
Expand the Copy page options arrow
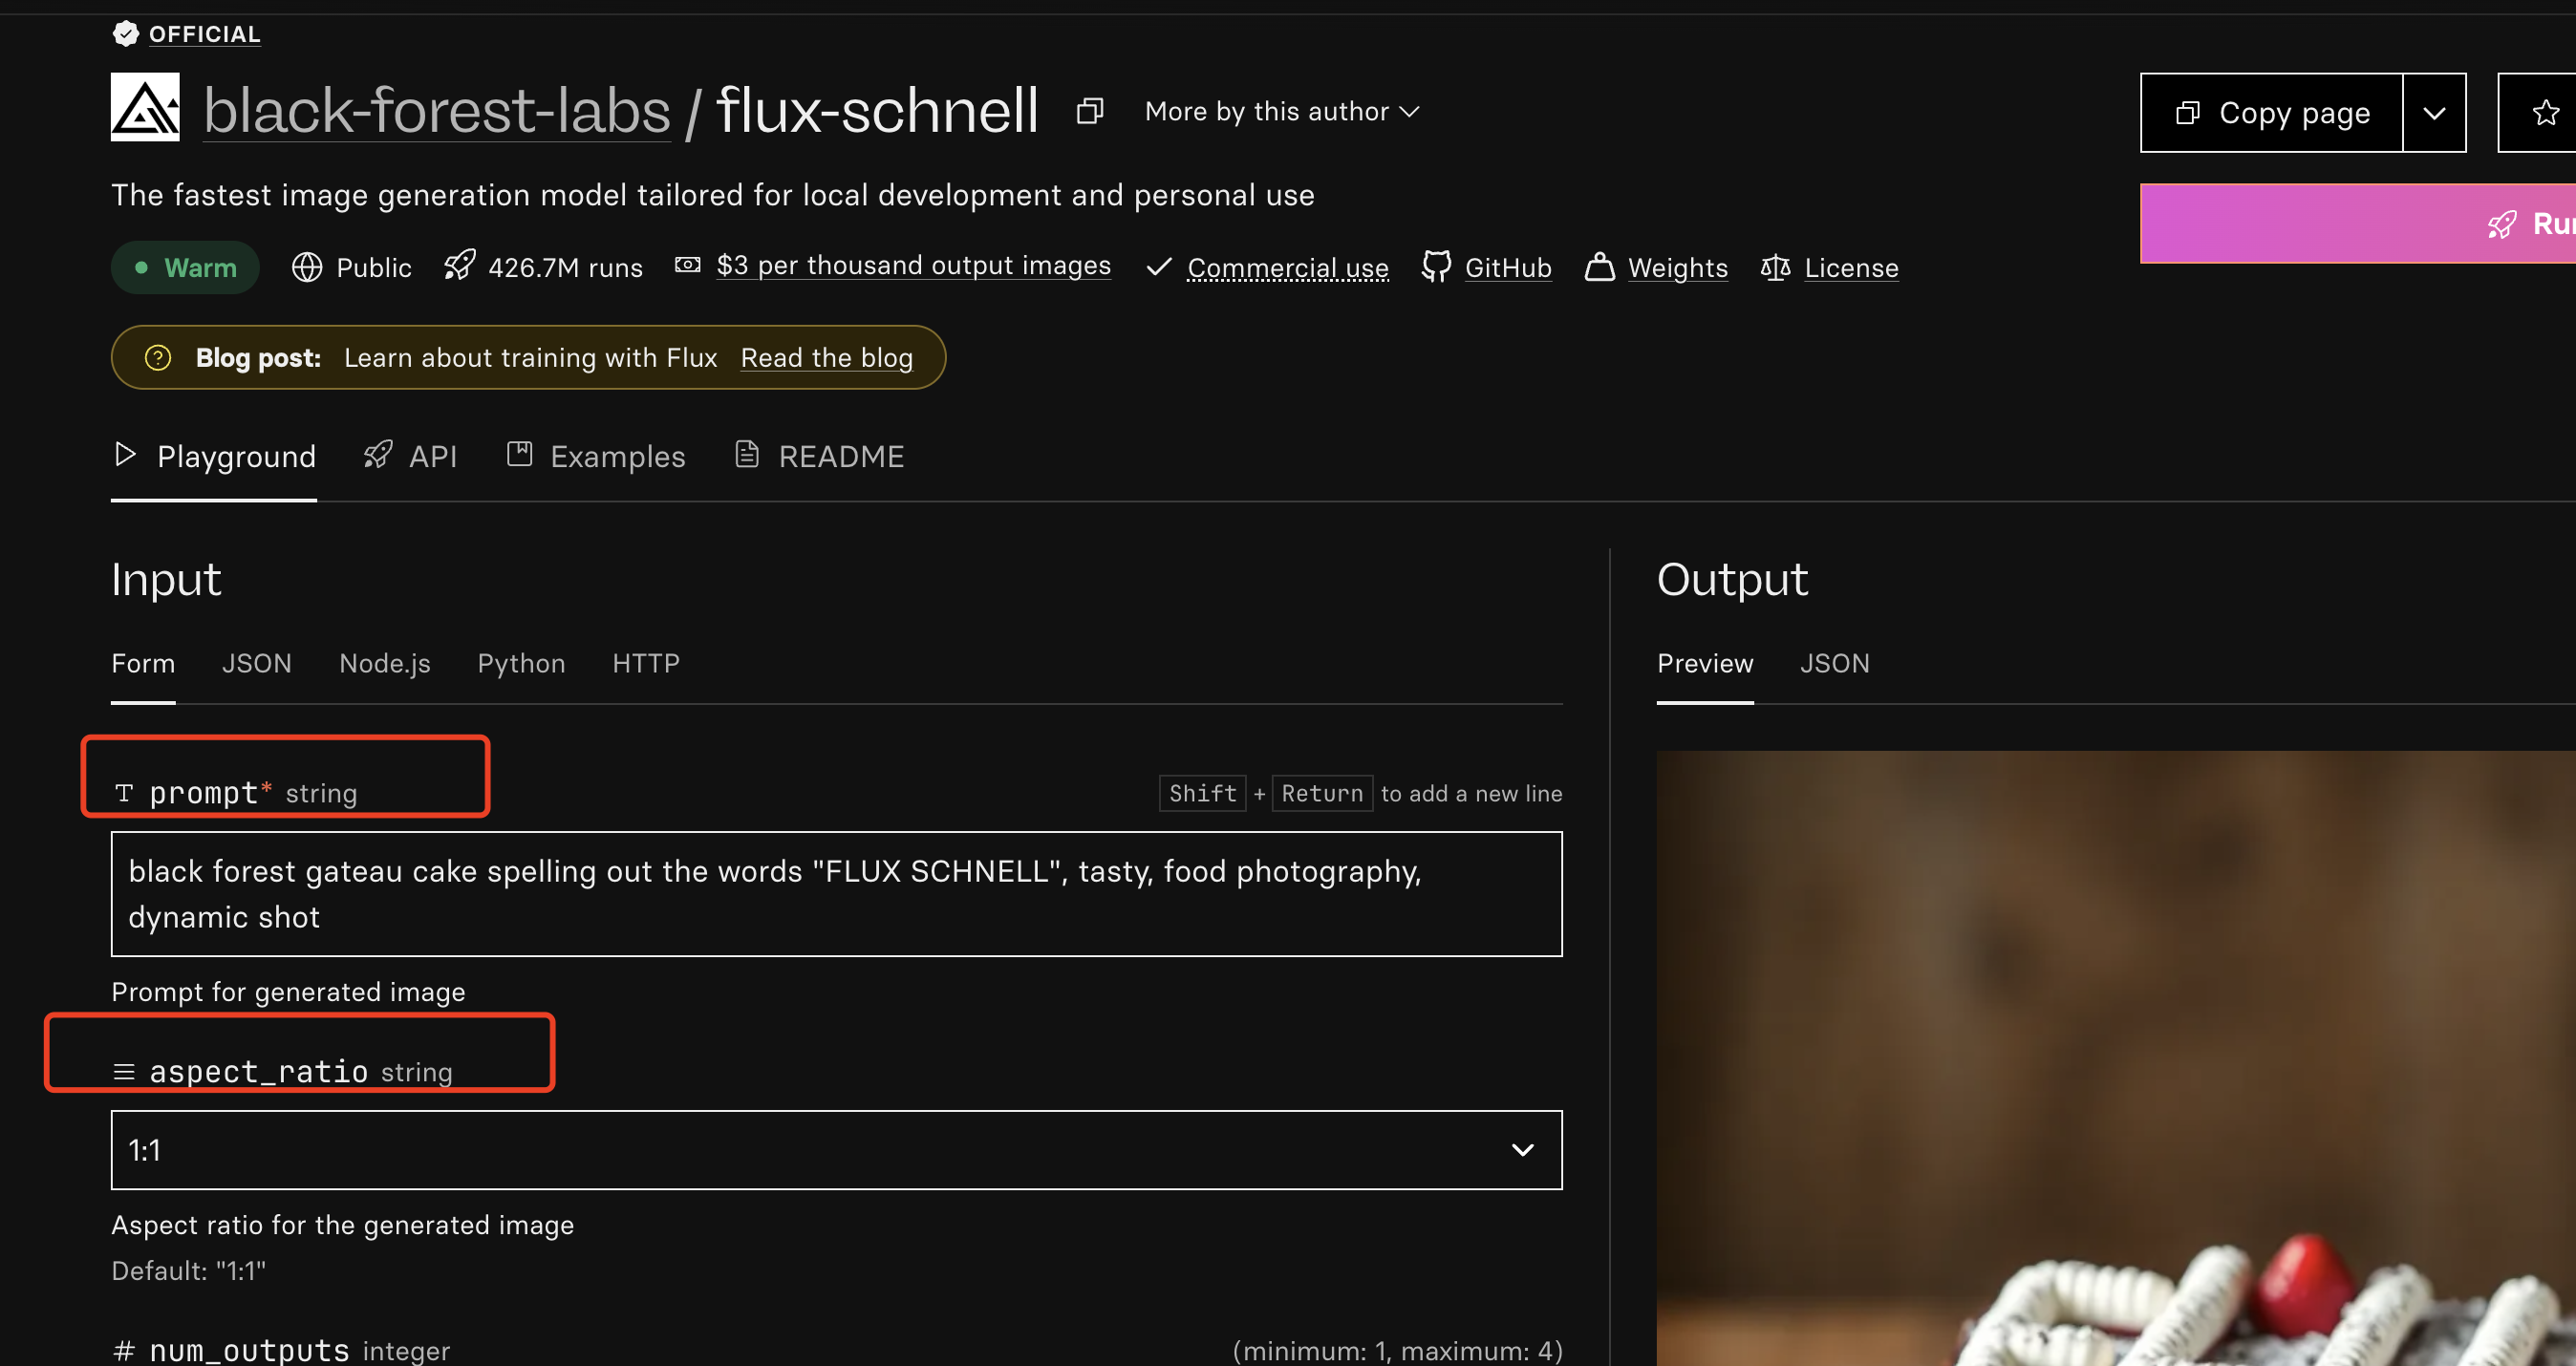tap(2433, 112)
